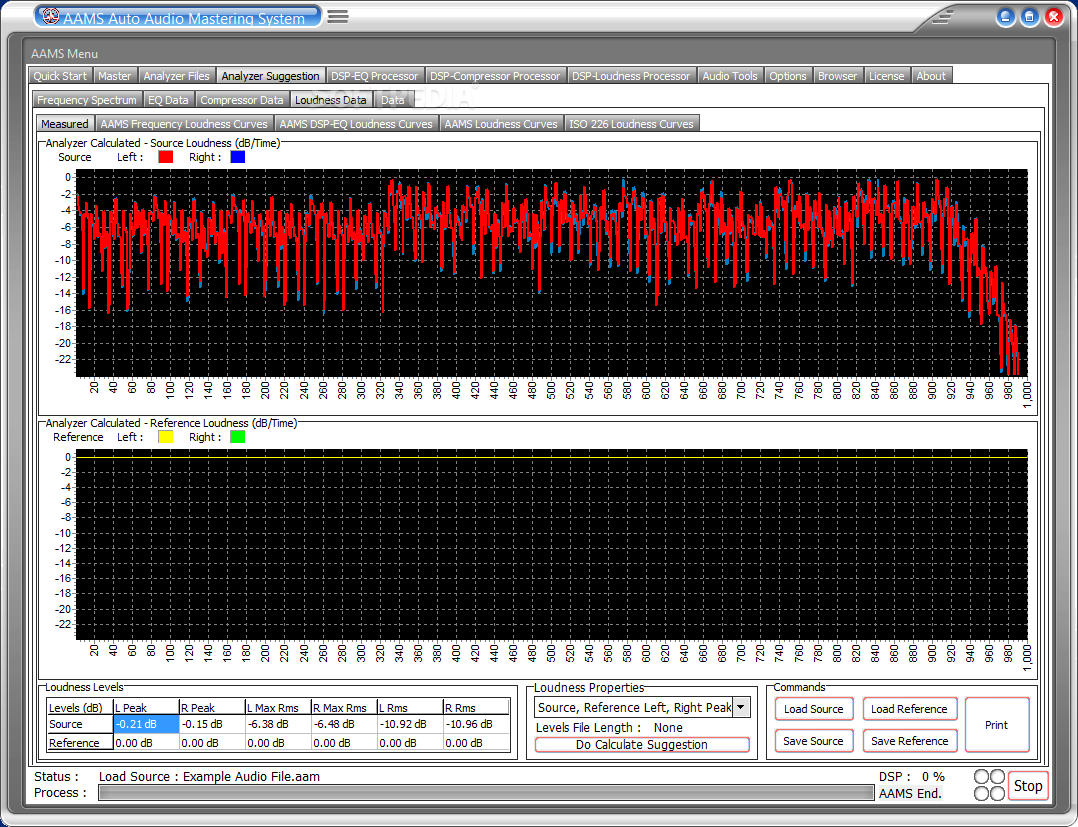The width and height of the screenshot is (1078, 827).
Task: Select the Measured tab
Action: (x=65, y=124)
